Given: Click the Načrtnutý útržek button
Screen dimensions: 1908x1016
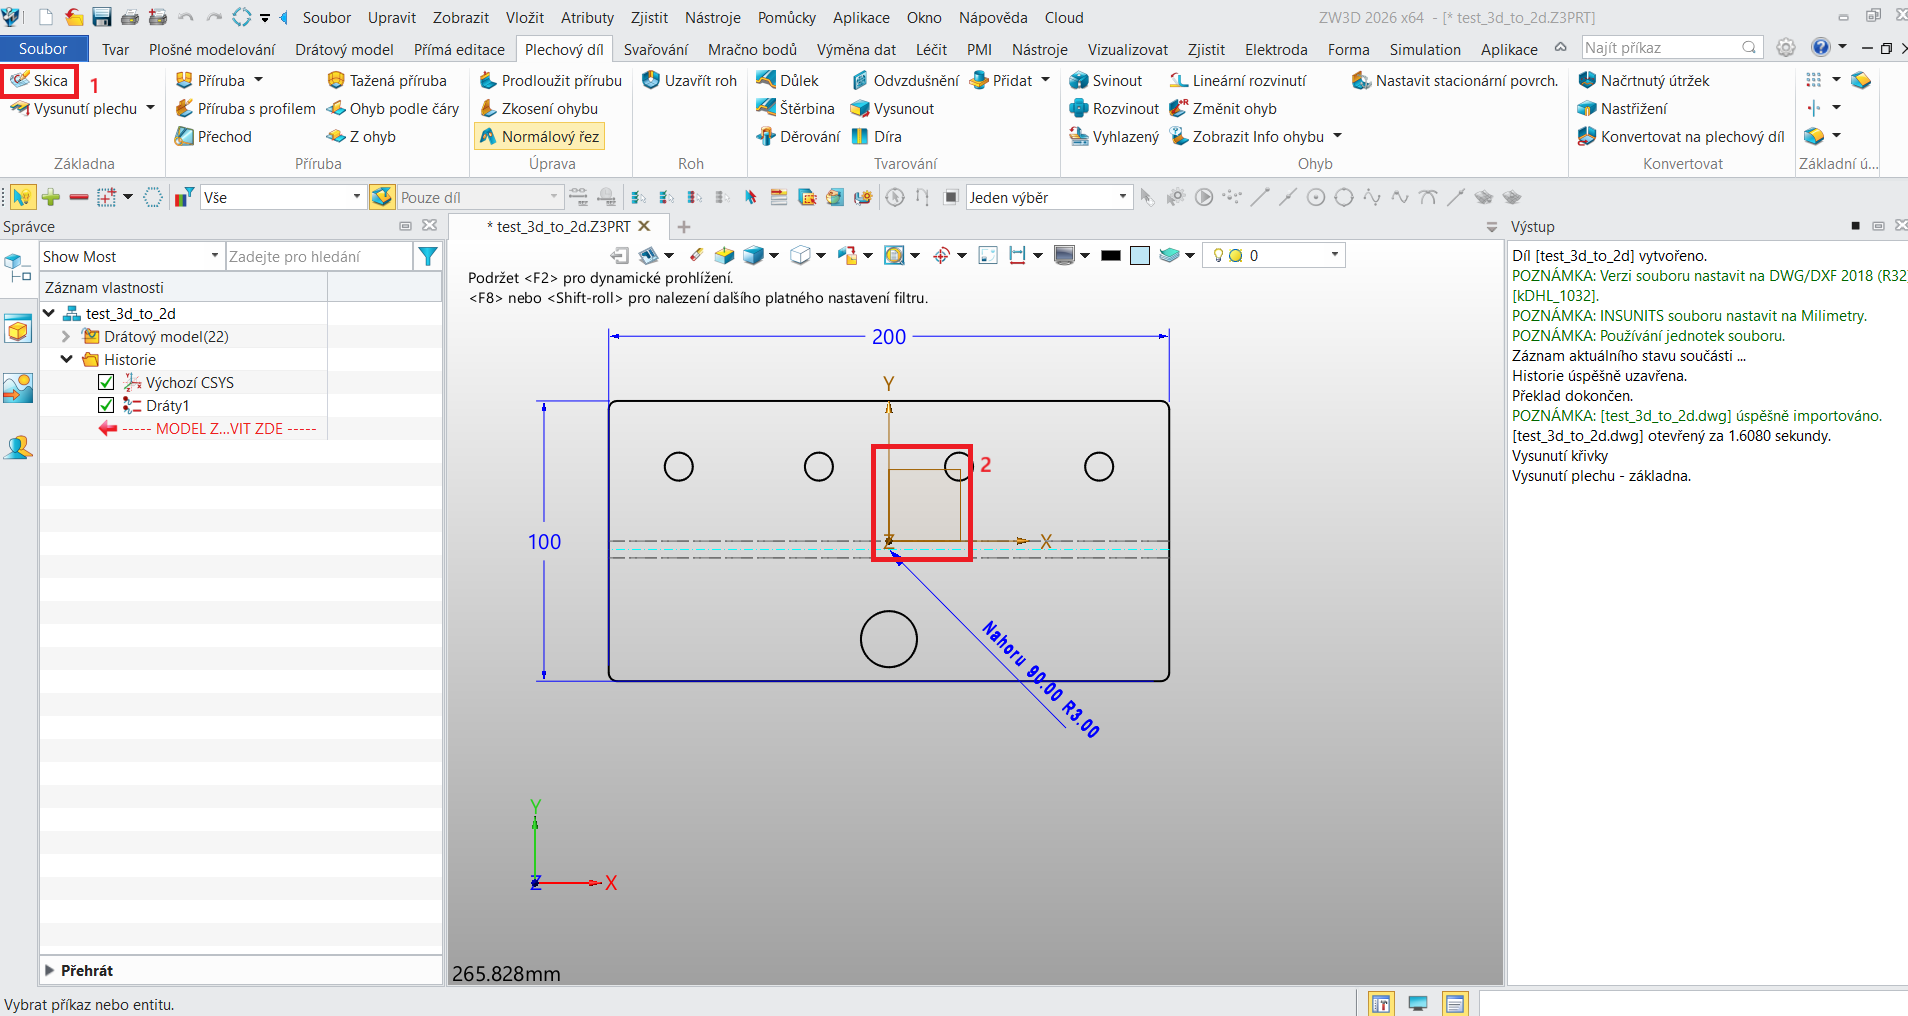Looking at the screenshot, I should pyautogui.click(x=1644, y=80).
